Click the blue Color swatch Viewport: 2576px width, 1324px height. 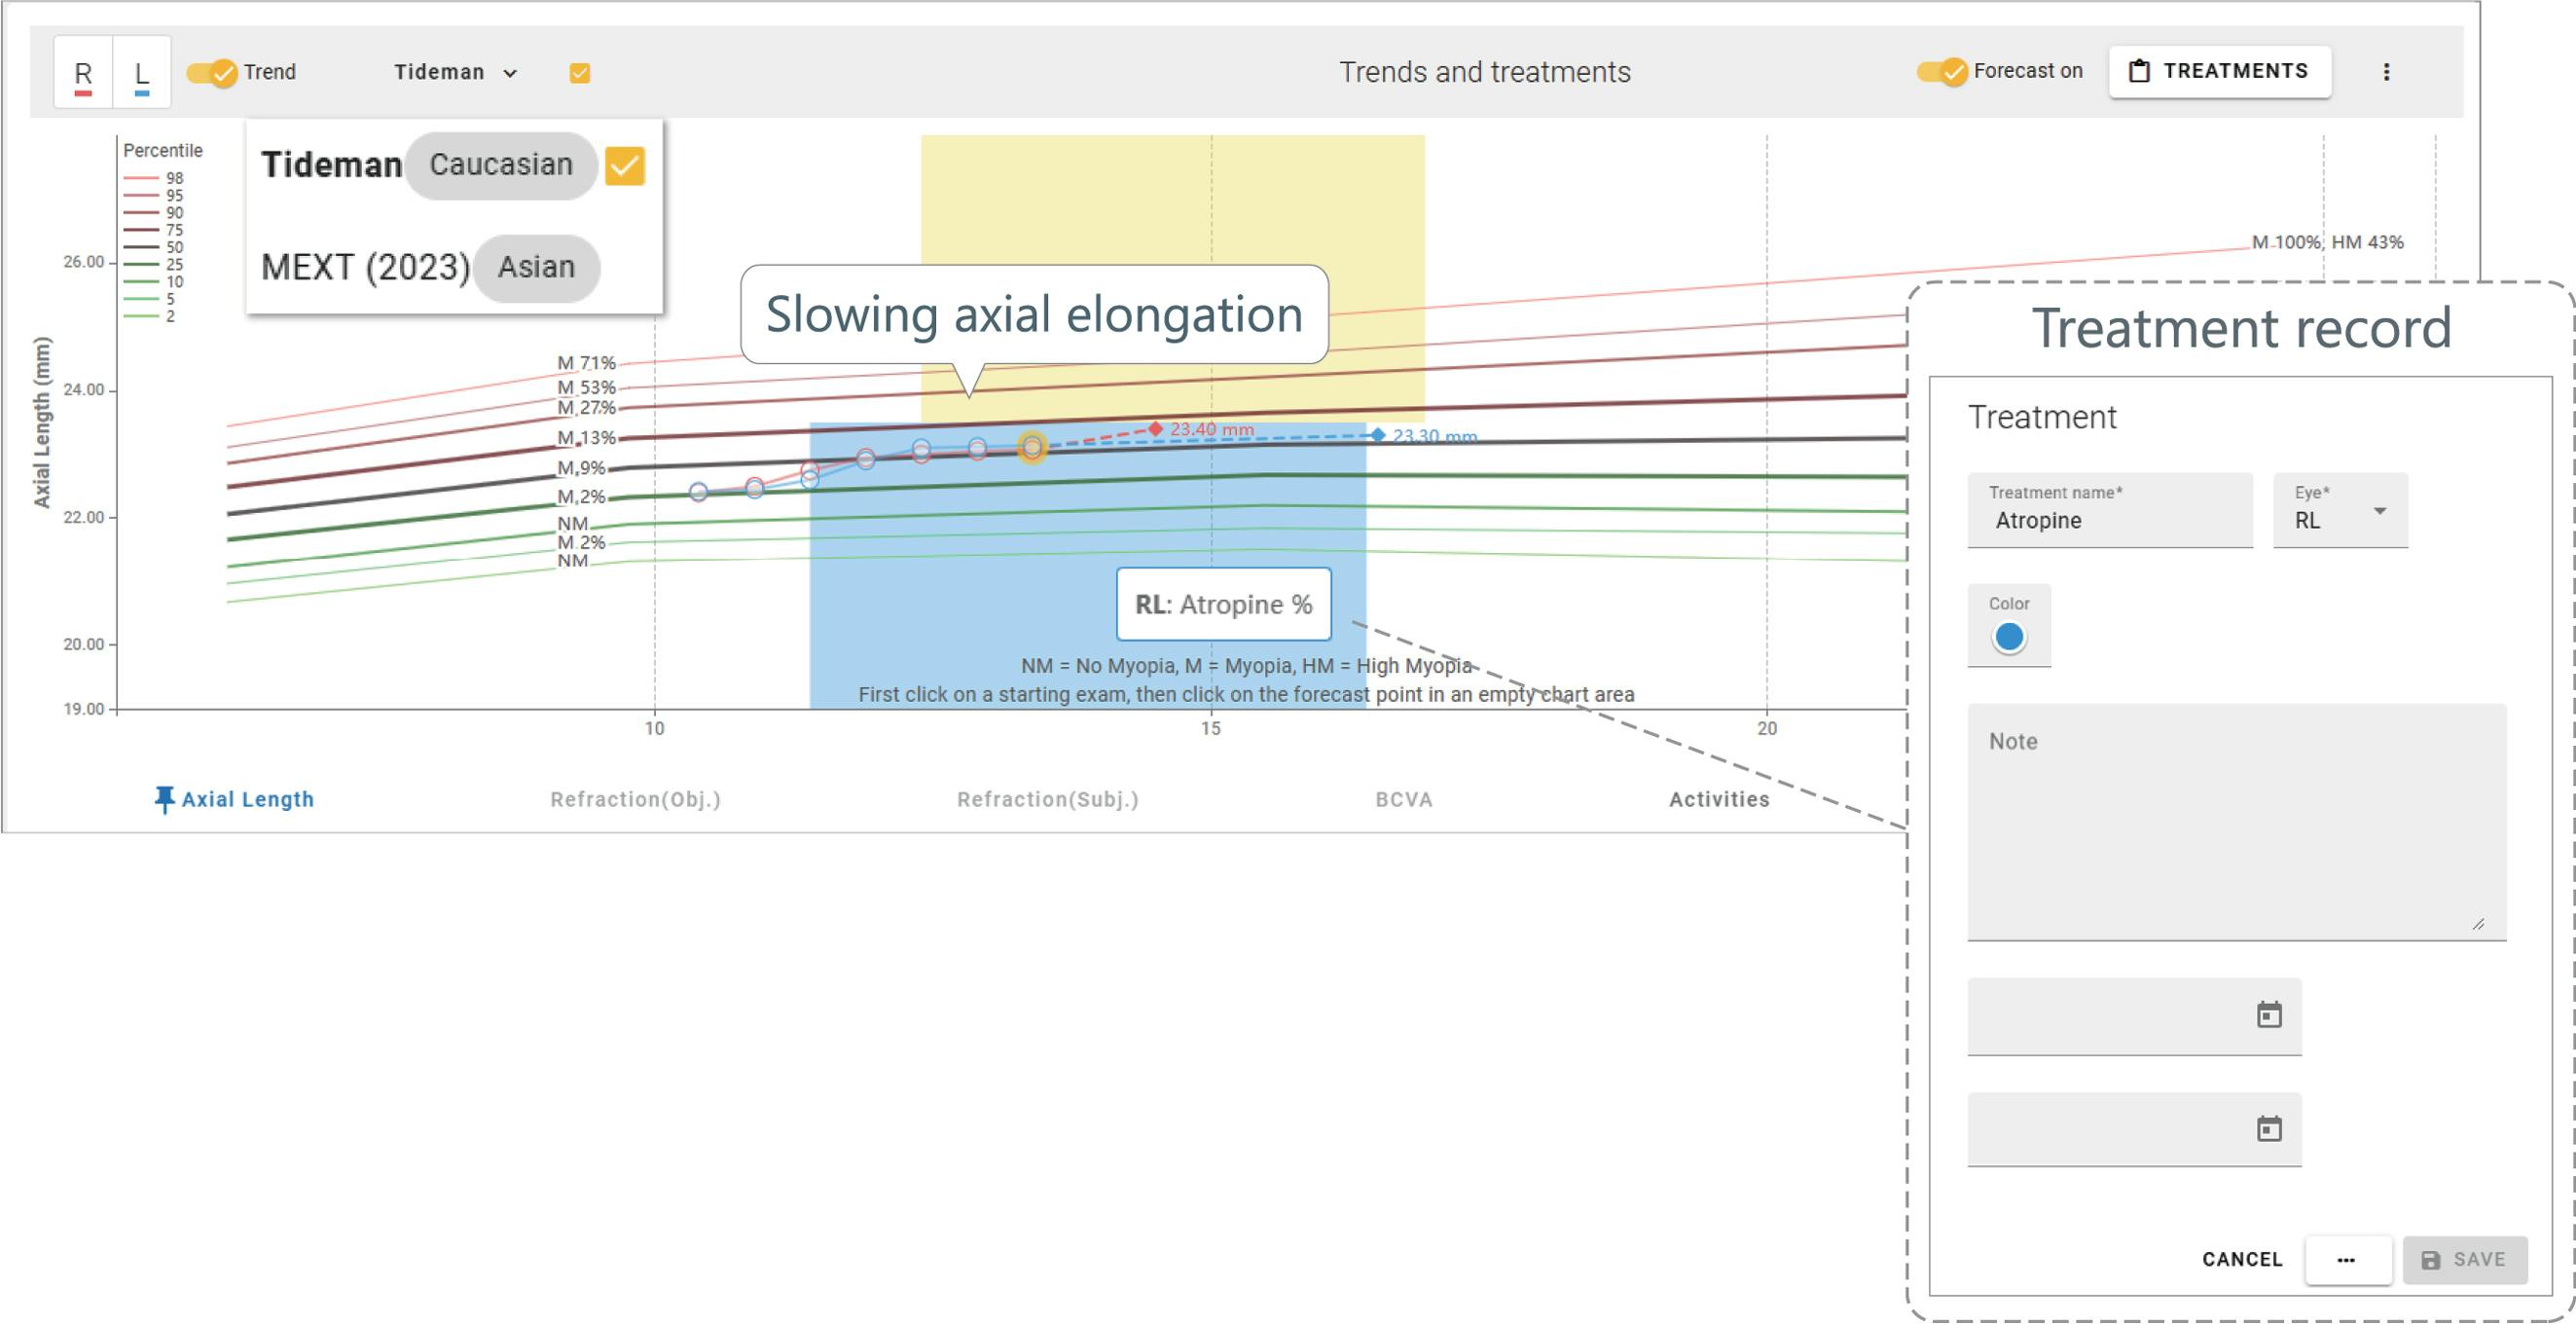2008,637
